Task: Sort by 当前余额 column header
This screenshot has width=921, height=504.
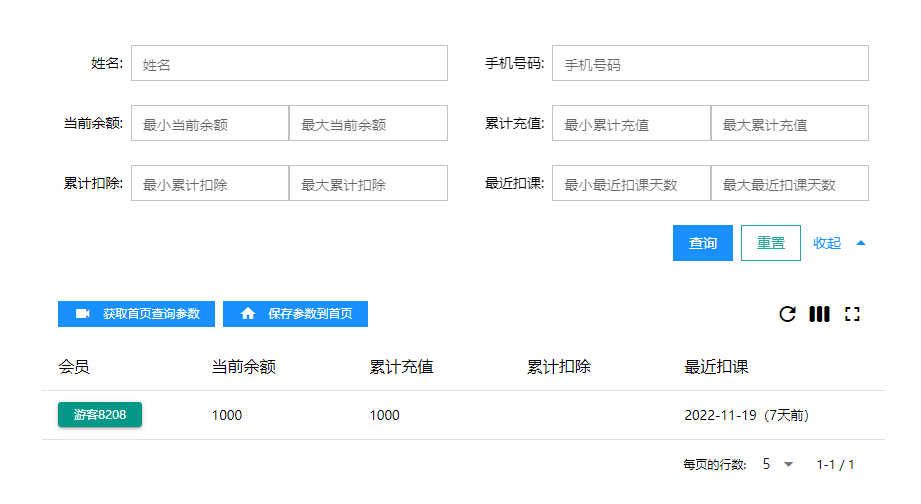Action: point(243,367)
